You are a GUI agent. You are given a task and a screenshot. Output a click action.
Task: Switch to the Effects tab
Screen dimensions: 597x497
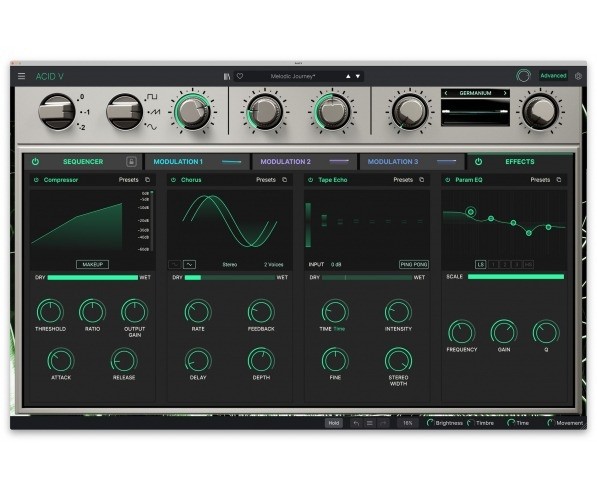pos(520,161)
